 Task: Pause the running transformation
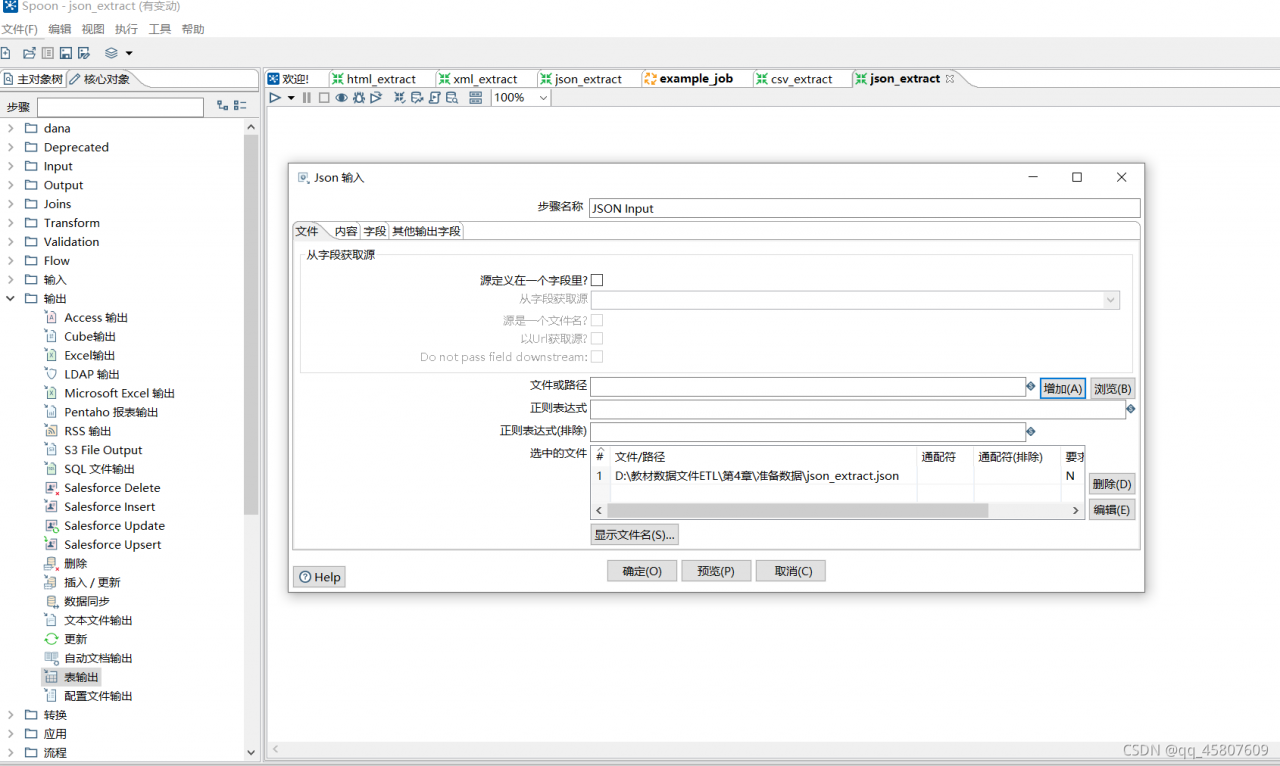pyautogui.click(x=307, y=98)
